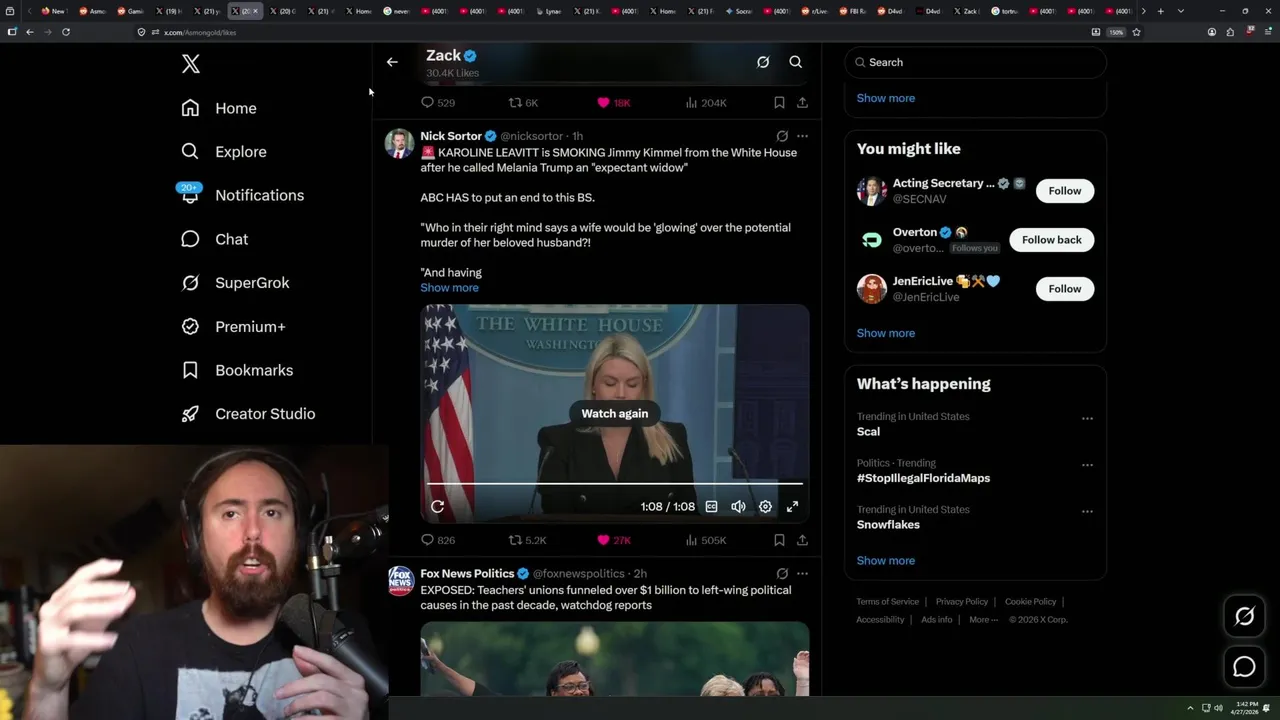
Task: Unlike the post with 27K likes
Action: [x=613, y=540]
